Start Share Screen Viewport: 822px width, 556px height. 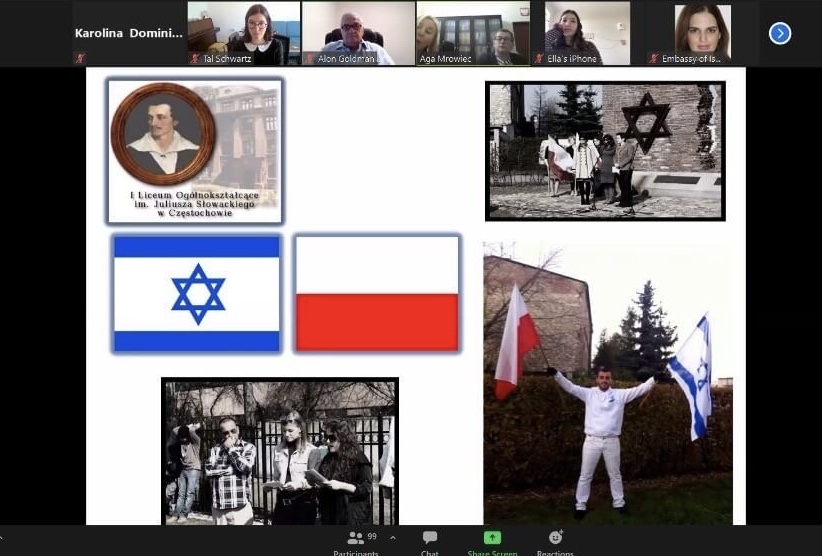coord(492,542)
